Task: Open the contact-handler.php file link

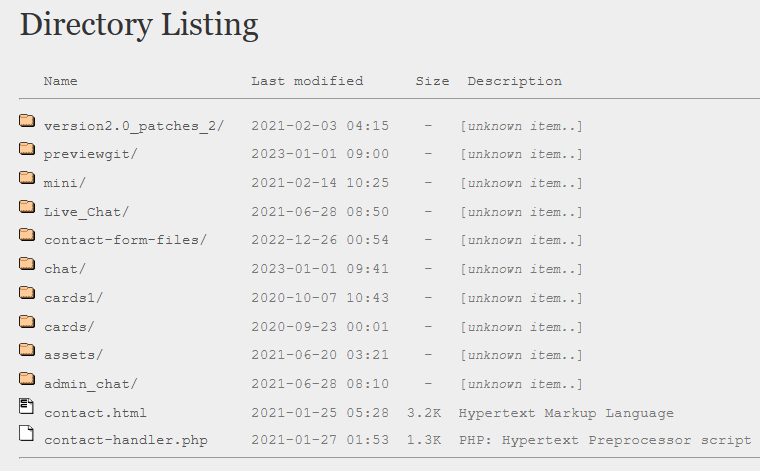Action: pos(125,441)
